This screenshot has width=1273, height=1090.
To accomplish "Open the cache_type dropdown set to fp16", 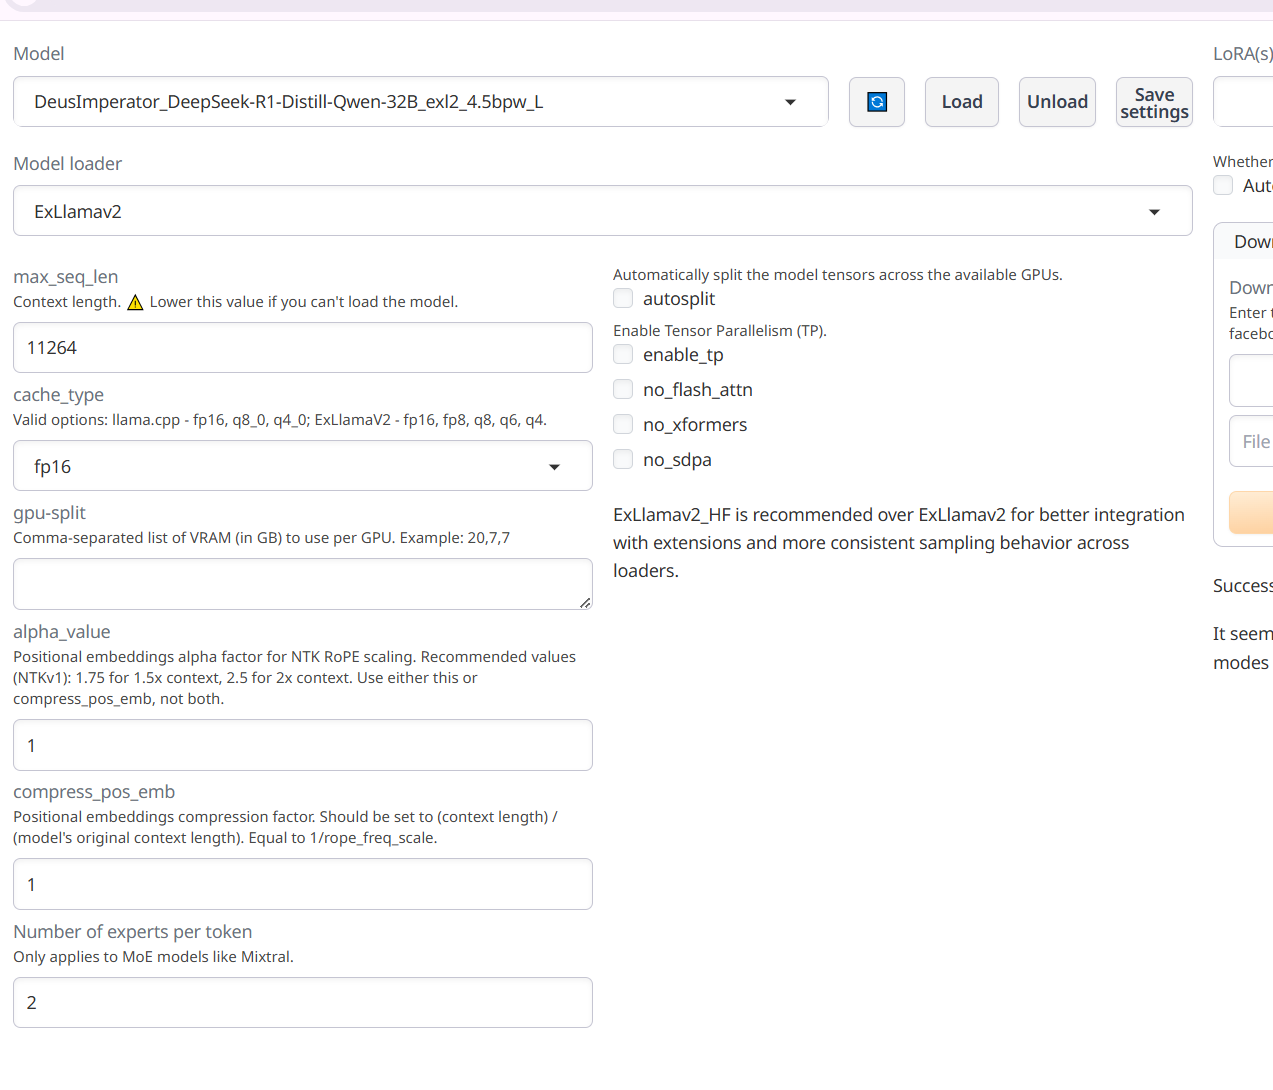I will 303,466.
